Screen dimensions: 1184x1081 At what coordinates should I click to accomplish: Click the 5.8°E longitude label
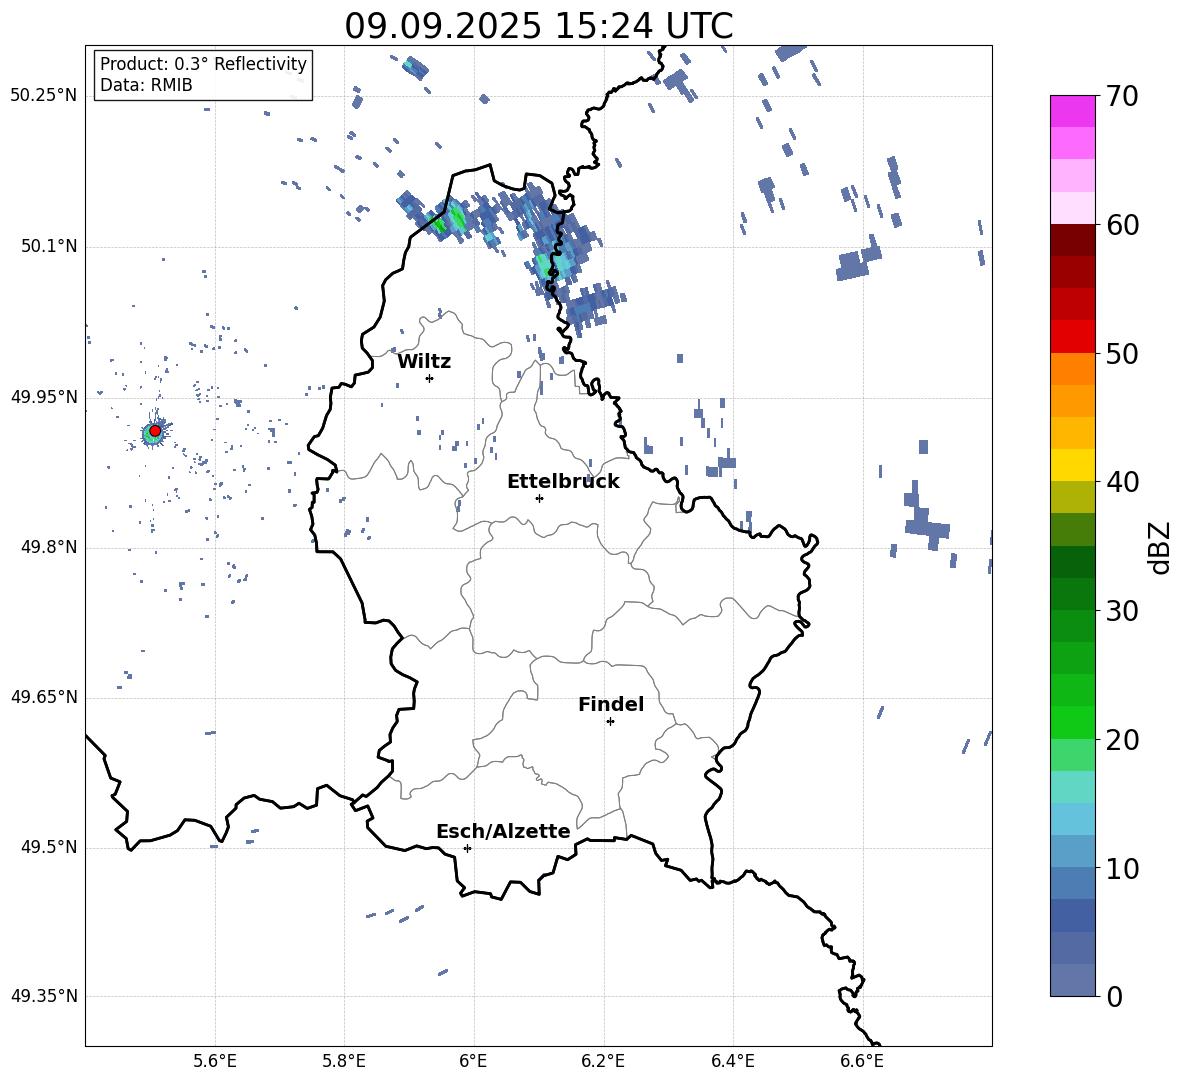[344, 1061]
